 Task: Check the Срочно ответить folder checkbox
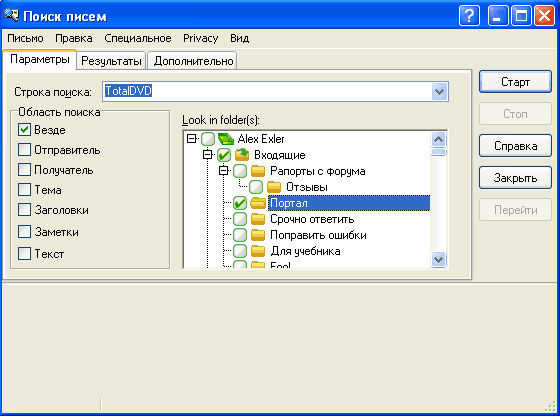[x=240, y=219]
